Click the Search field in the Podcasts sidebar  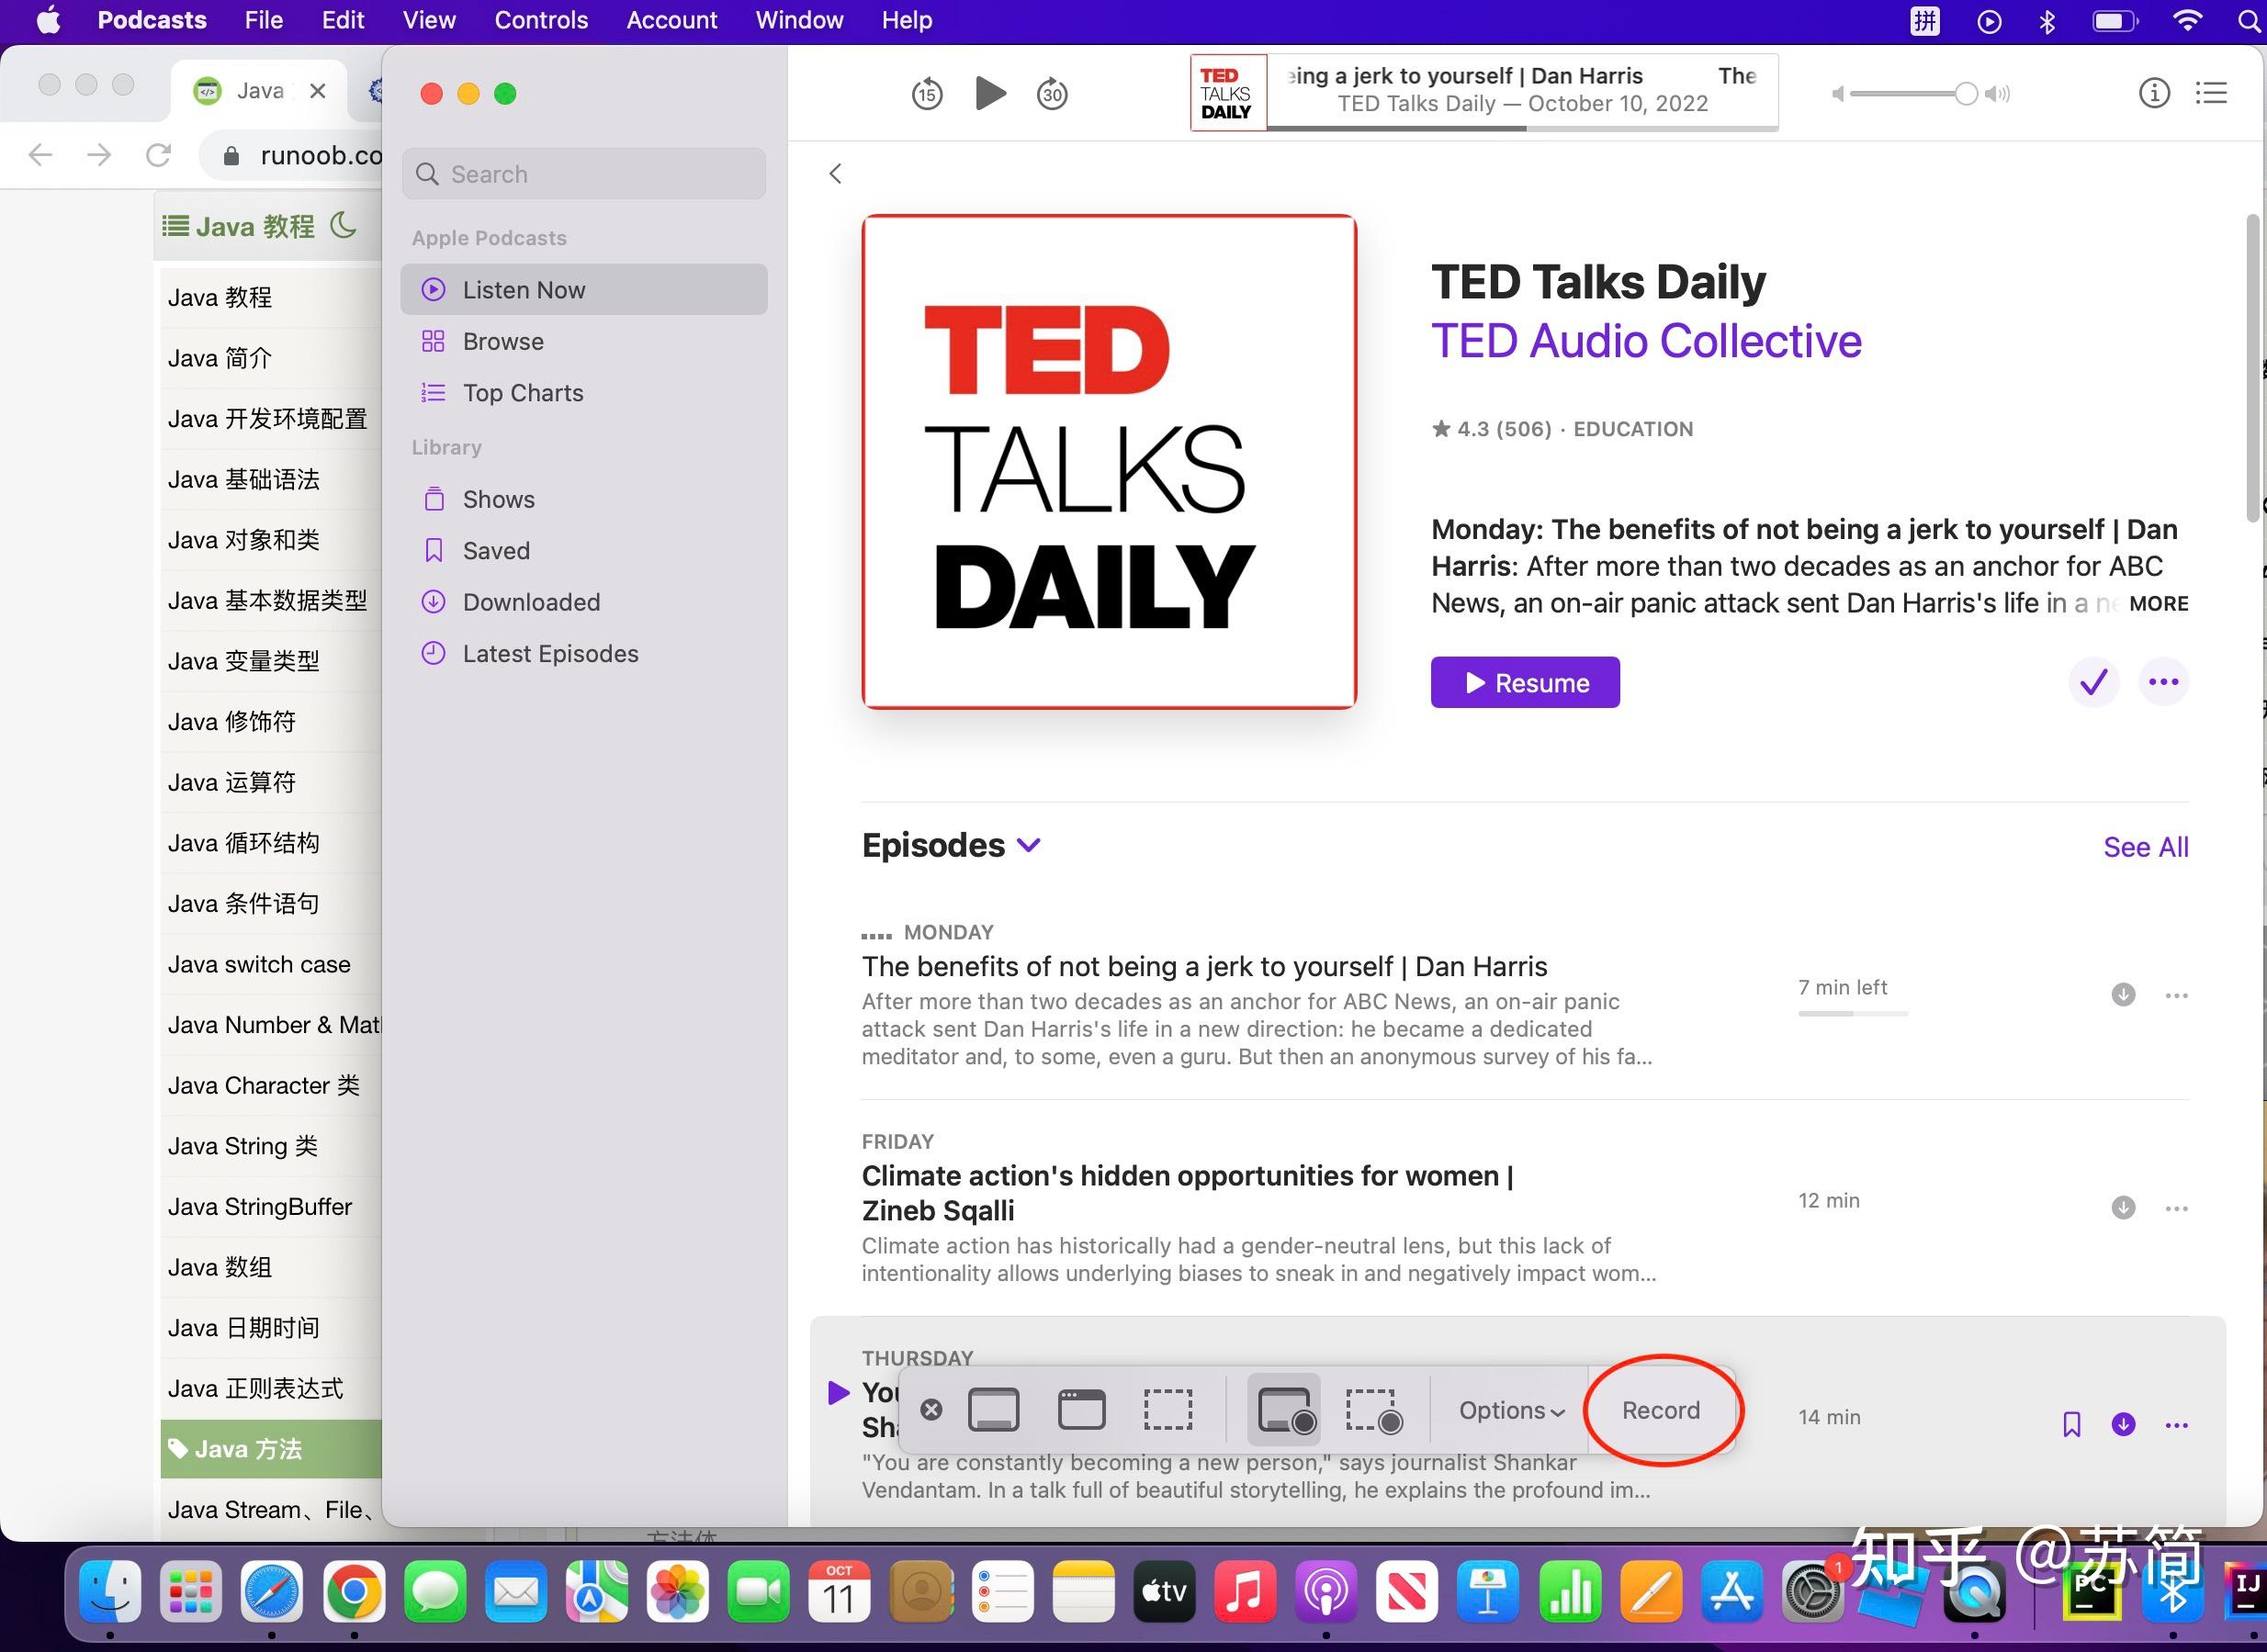click(584, 174)
